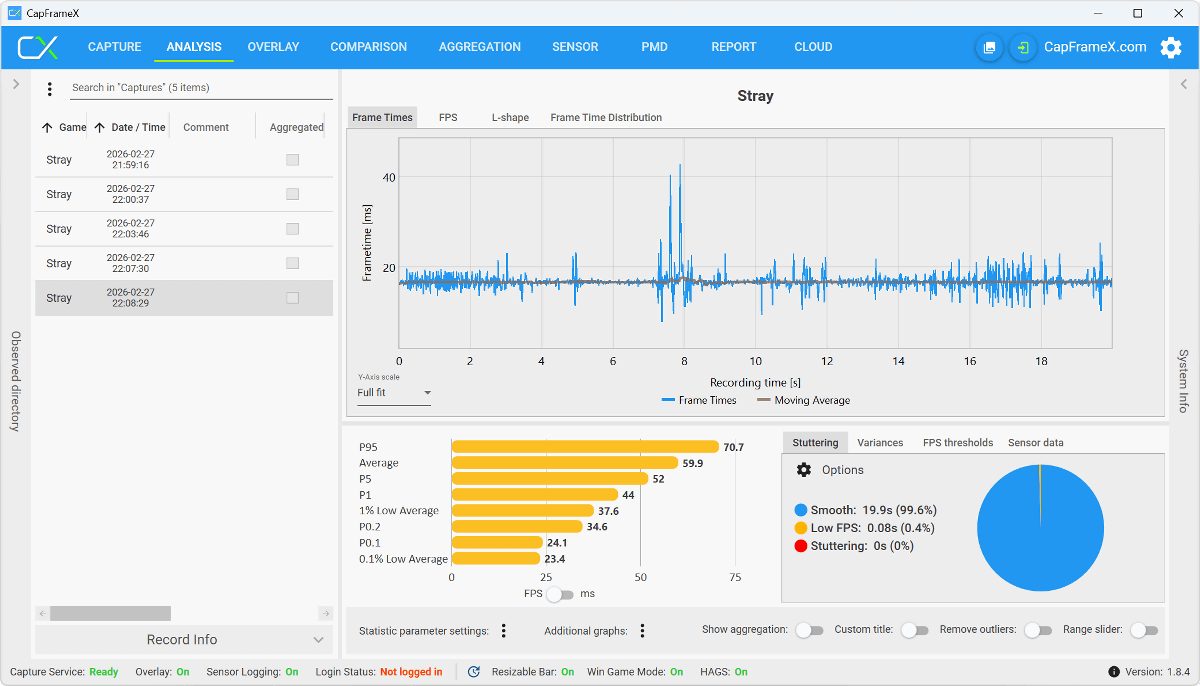Screen dimensions: 1200x686
Task: Open additional graphs three-dot menu
Action: (x=642, y=631)
